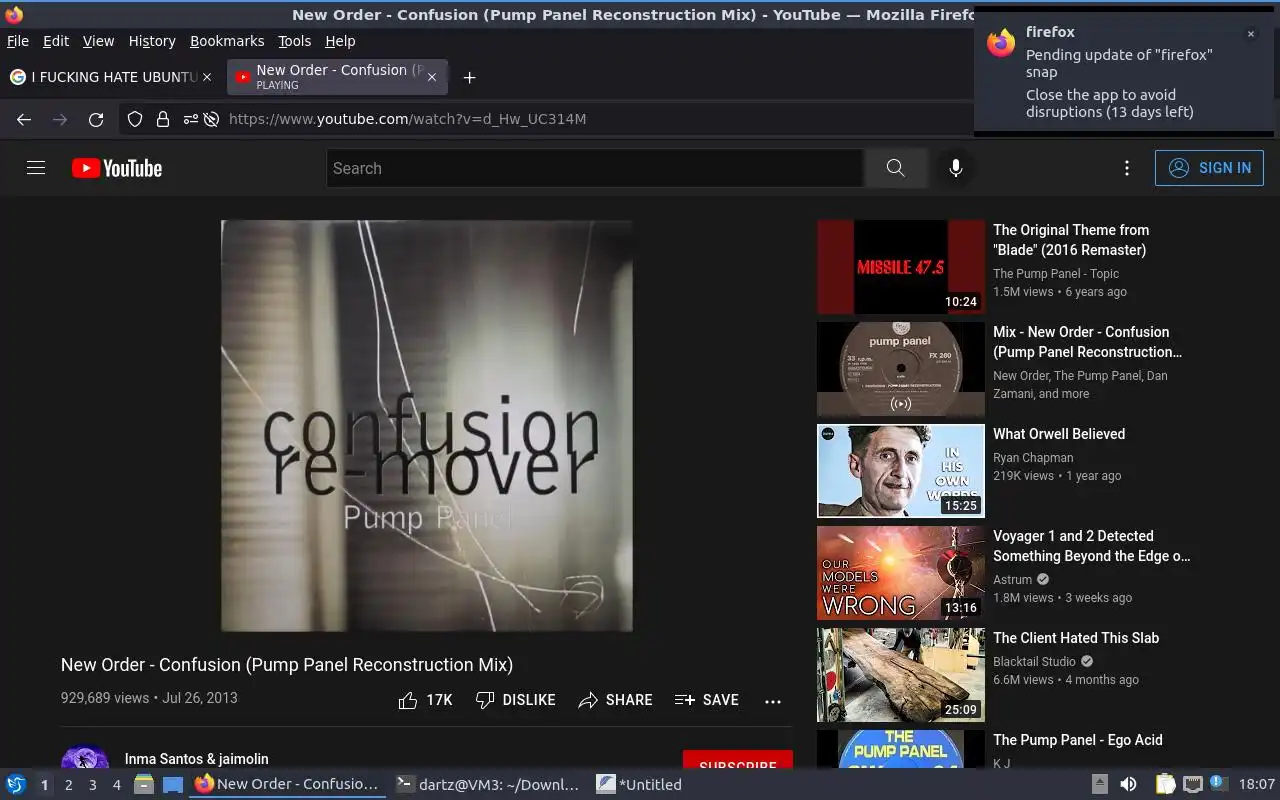Open the View menu
1280x800 pixels.
(x=98, y=41)
